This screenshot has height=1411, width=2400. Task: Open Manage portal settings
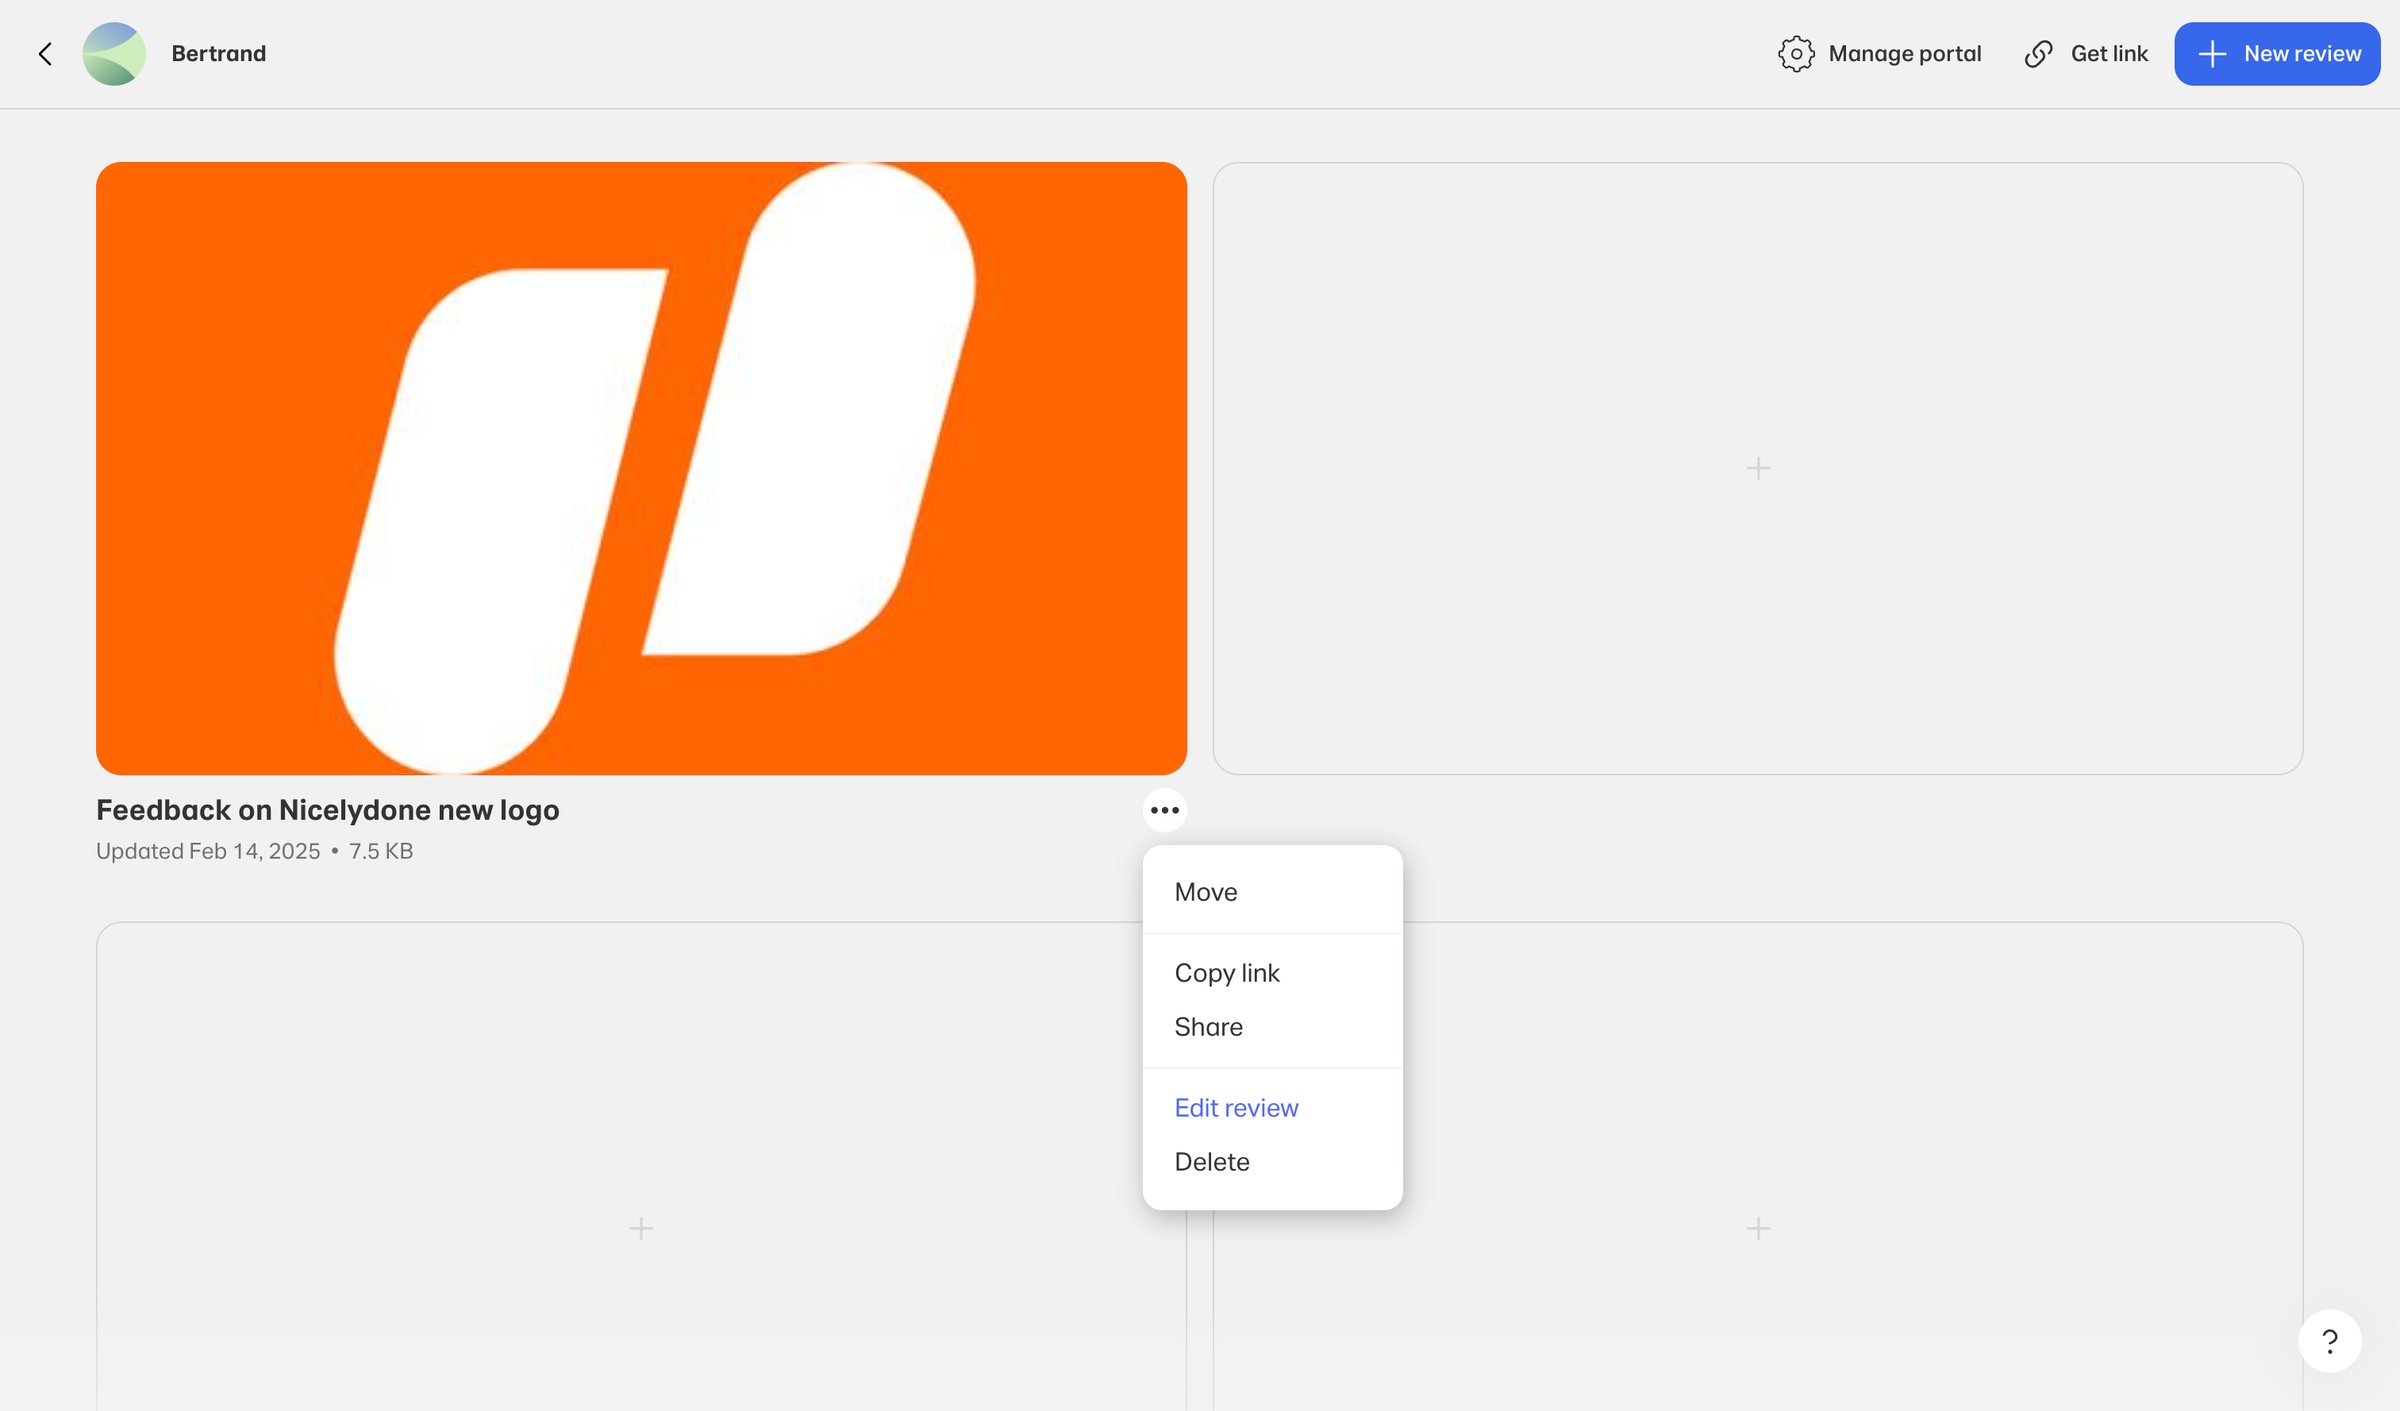click(1880, 54)
